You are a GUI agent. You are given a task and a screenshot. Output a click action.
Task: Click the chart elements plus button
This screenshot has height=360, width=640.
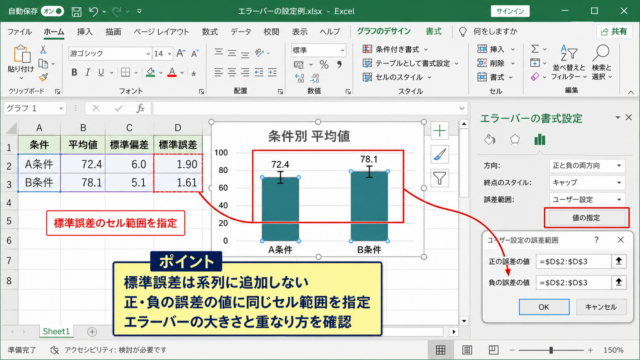coord(440,131)
